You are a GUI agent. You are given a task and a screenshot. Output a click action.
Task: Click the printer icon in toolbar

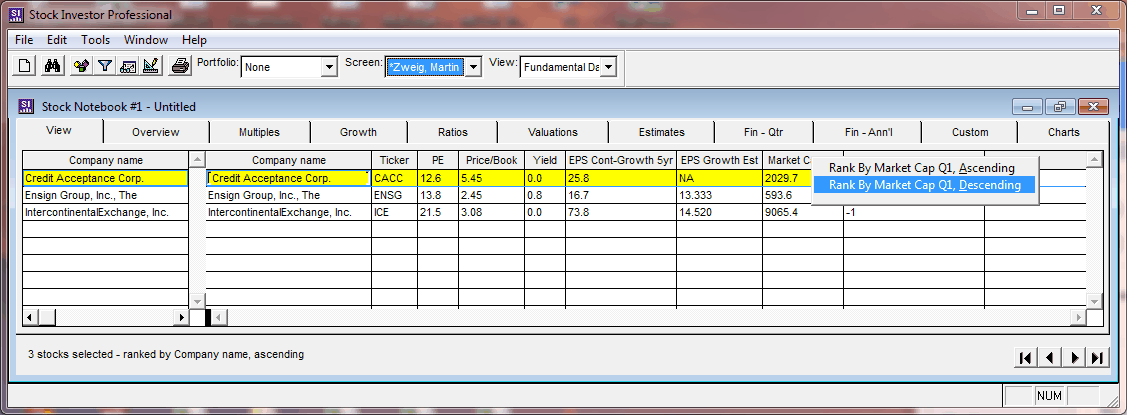[180, 67]
